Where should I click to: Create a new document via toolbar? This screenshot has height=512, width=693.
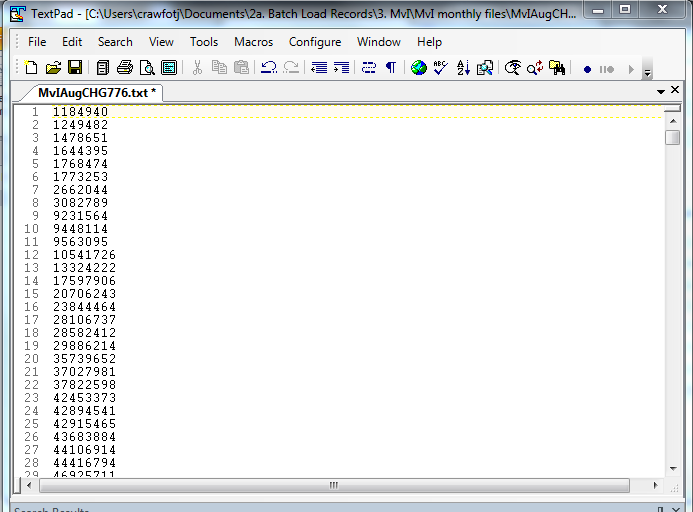[31, 68]
